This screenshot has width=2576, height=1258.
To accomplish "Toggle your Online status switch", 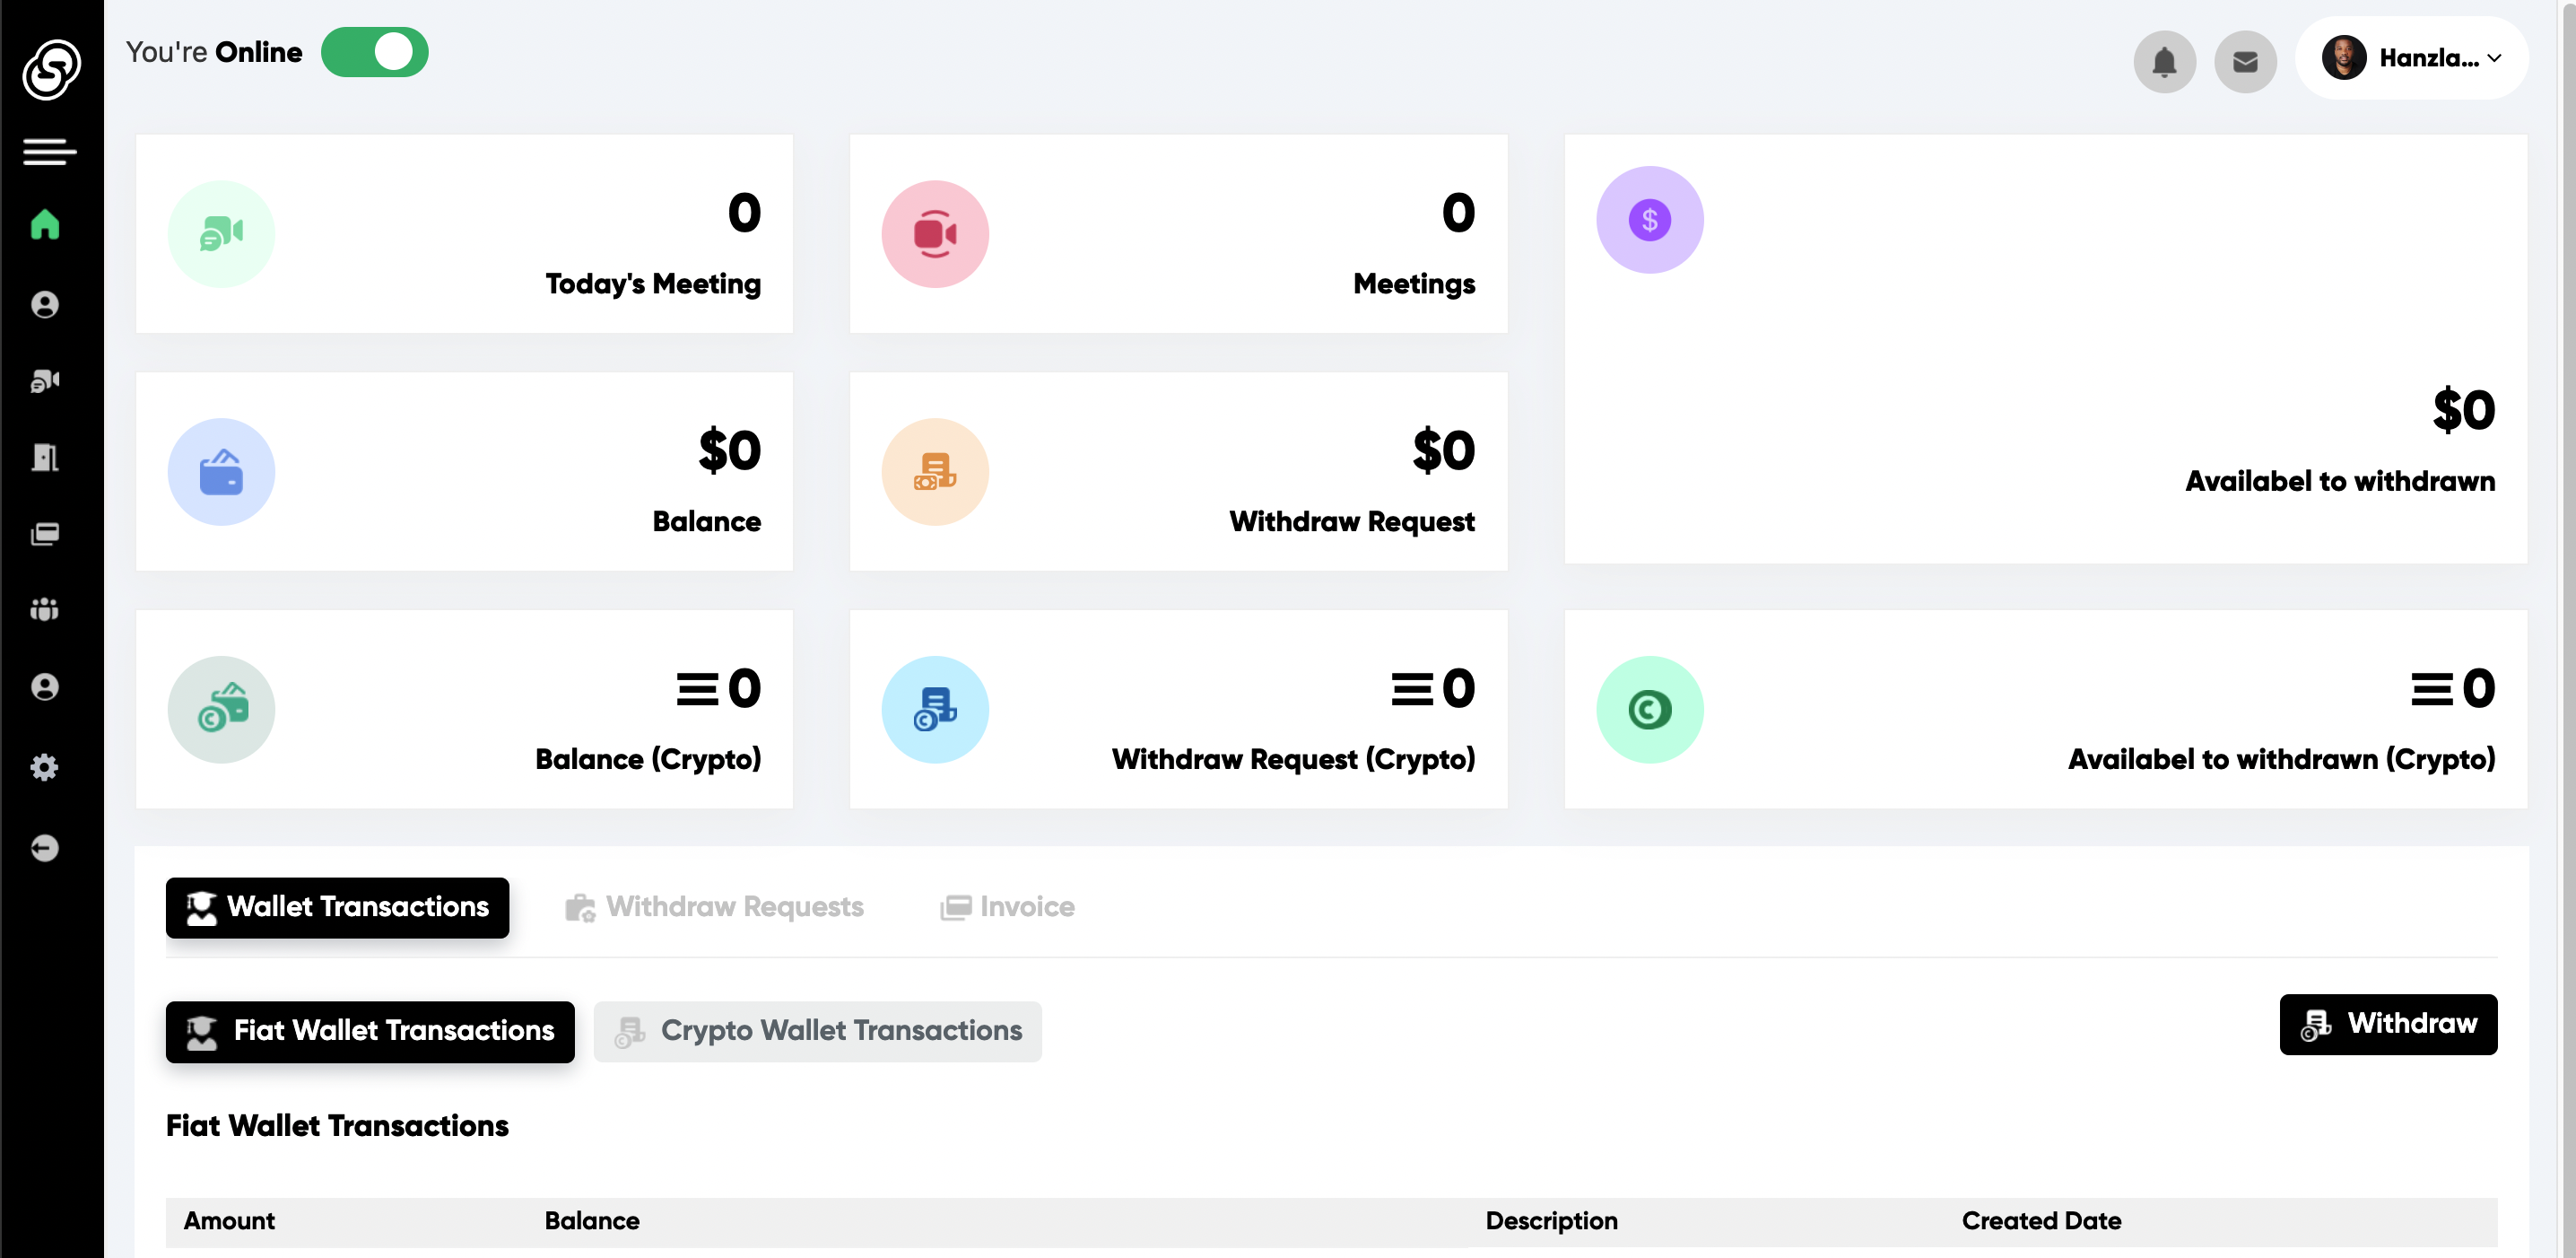I will click(x=375, y=51).
